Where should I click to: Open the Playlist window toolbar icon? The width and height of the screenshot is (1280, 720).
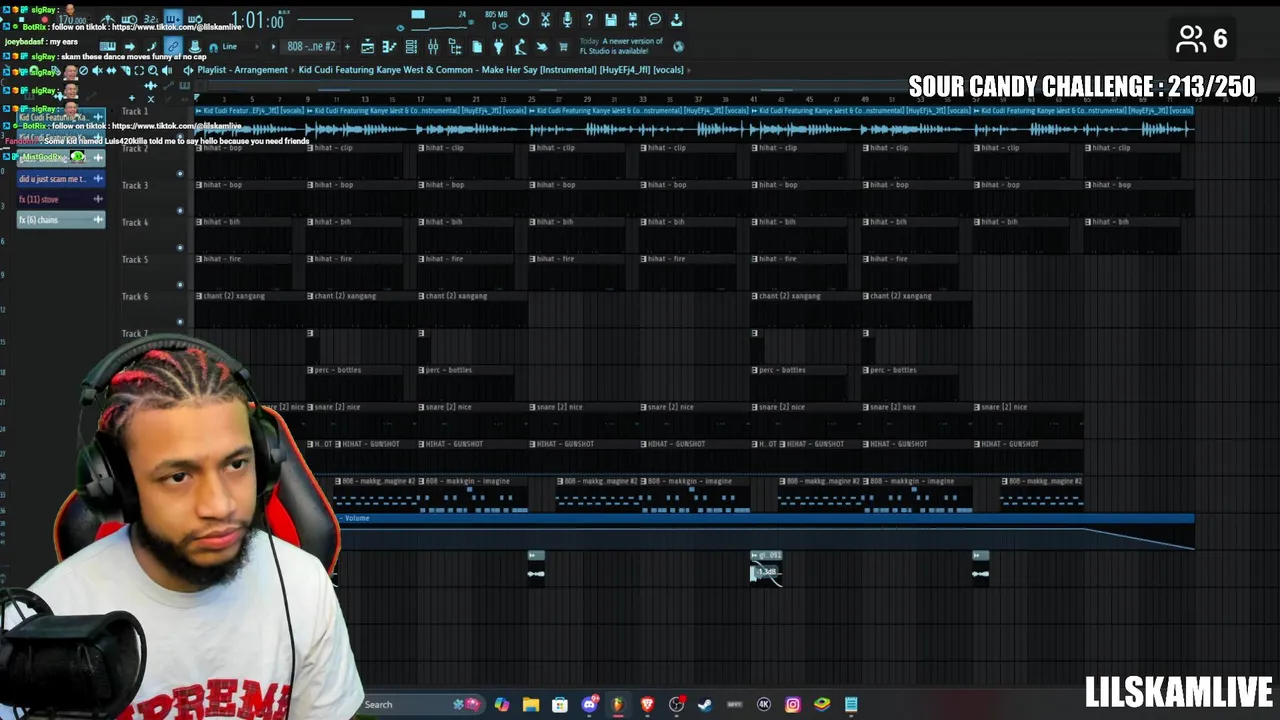(x=367, y=46)
